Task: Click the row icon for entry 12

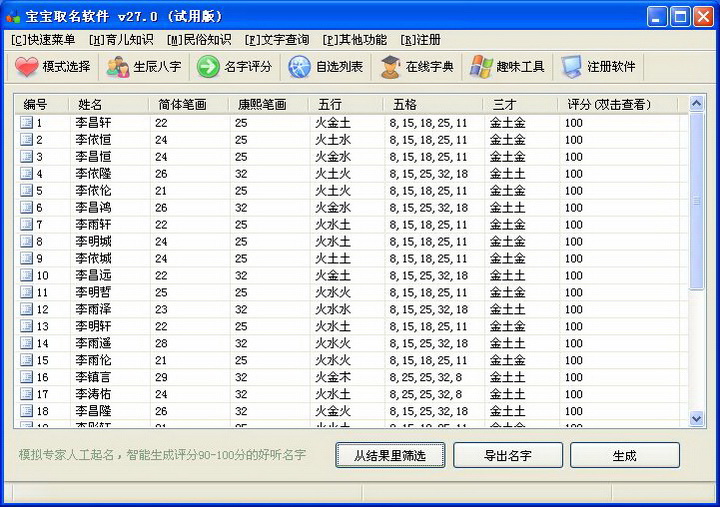Action: (27, 310)
